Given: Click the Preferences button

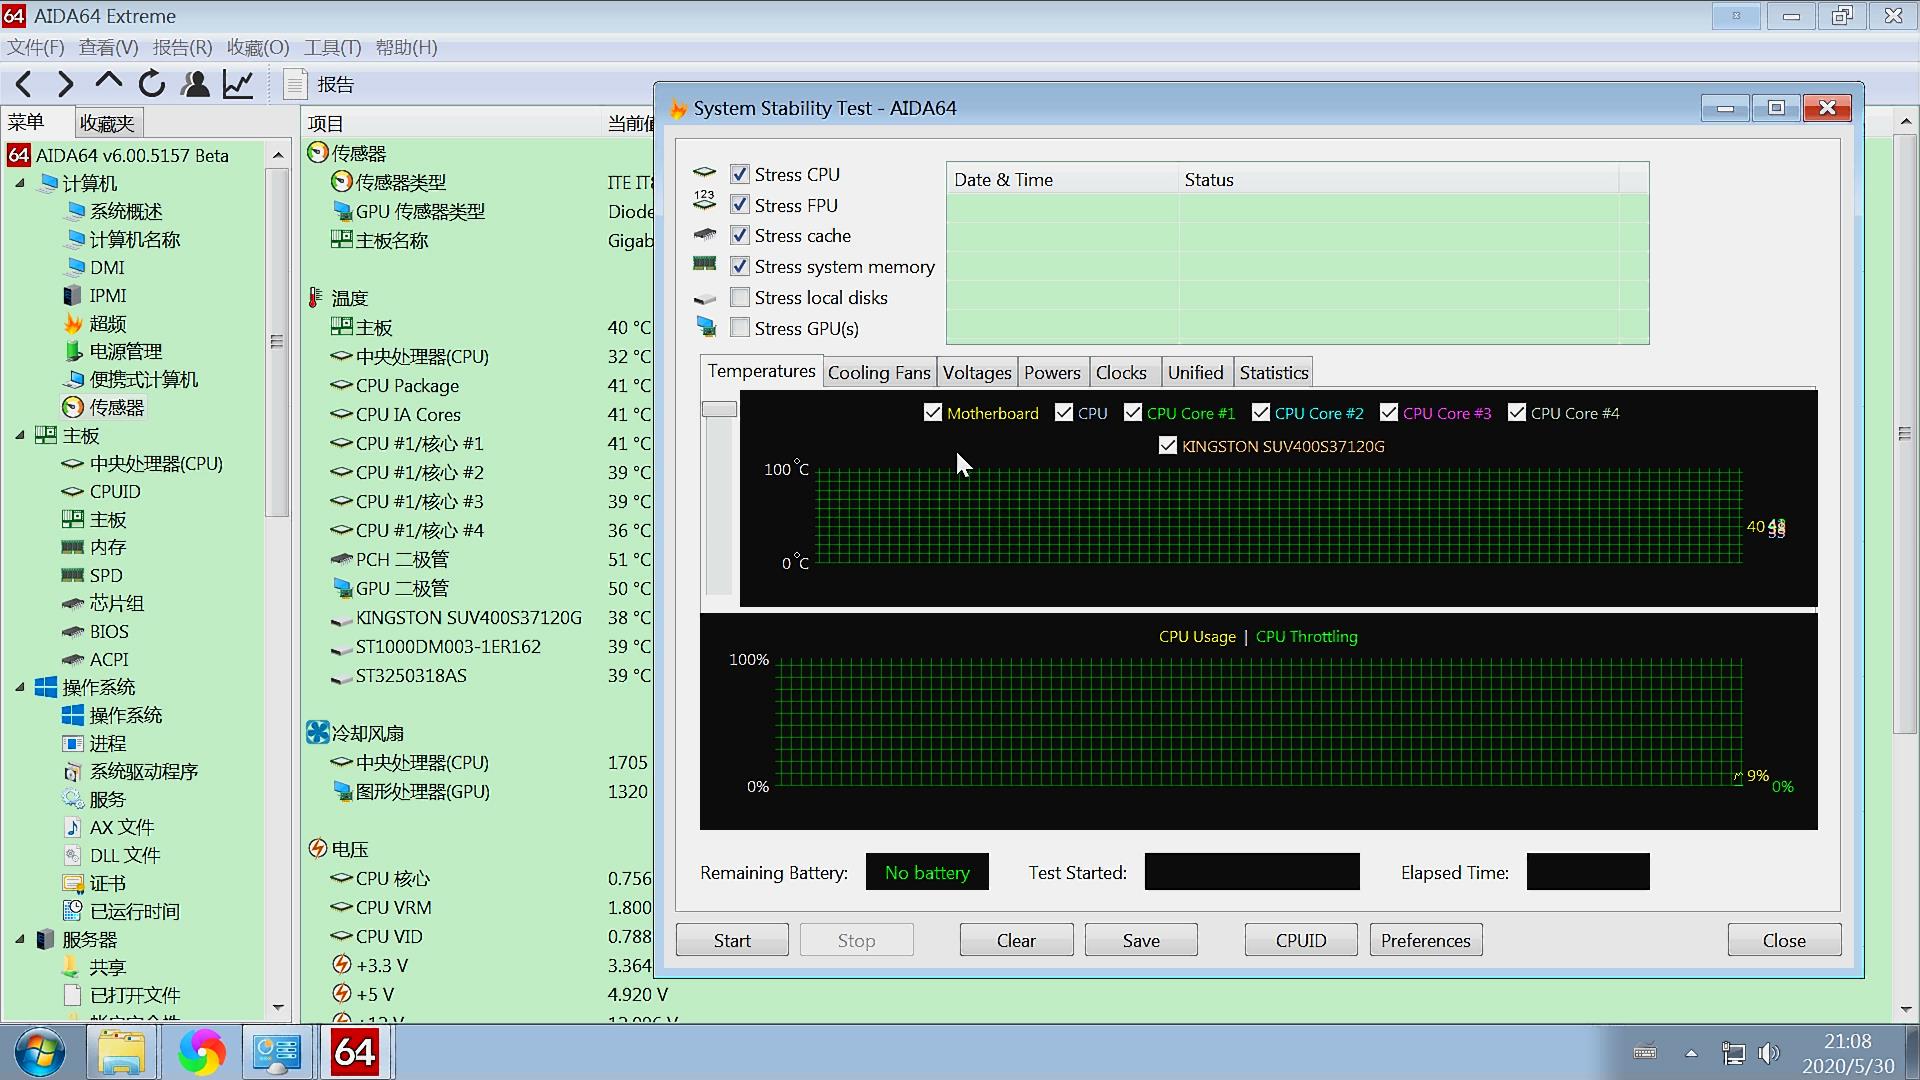Looking at the screenshot, I should (1425, 940).
